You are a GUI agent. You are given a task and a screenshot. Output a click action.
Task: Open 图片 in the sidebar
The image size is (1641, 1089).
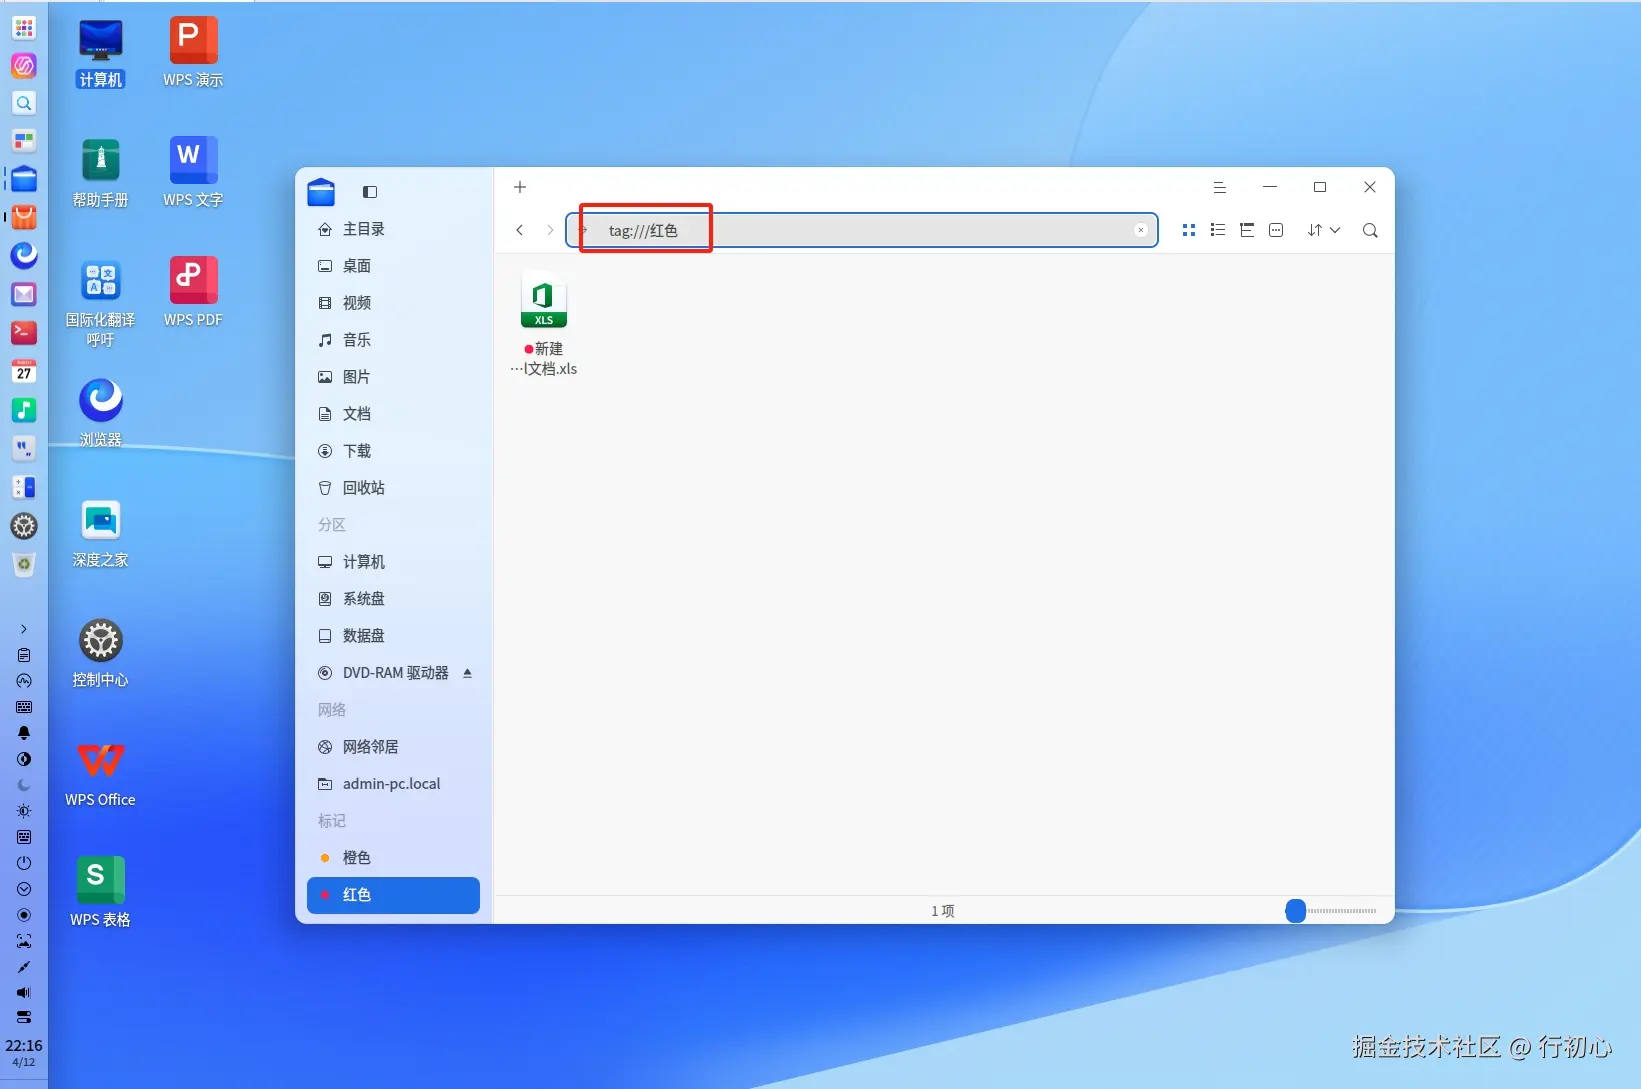(x=393, y=377)
